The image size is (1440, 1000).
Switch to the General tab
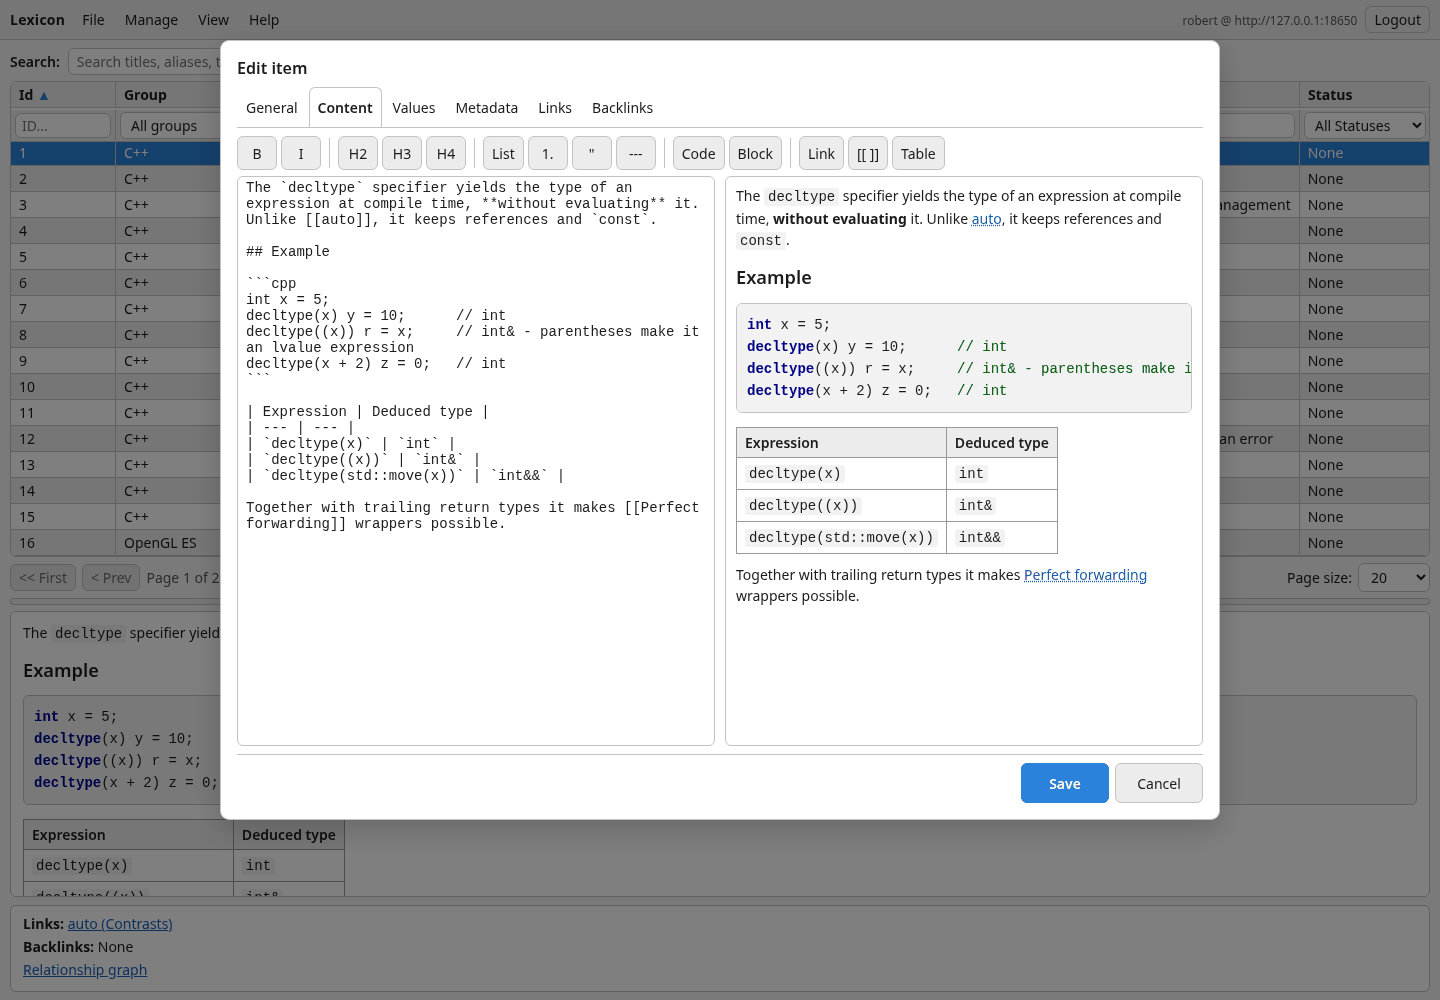point(272,108)
